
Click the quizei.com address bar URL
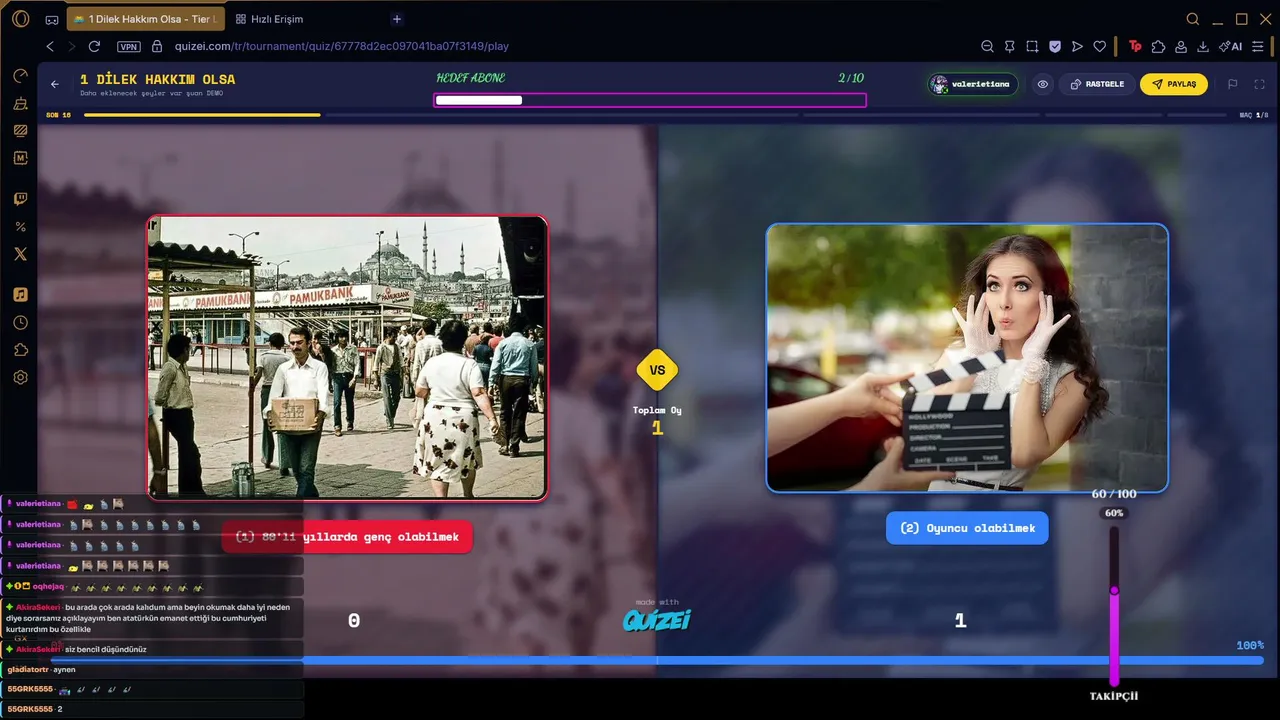coord(342,46)
